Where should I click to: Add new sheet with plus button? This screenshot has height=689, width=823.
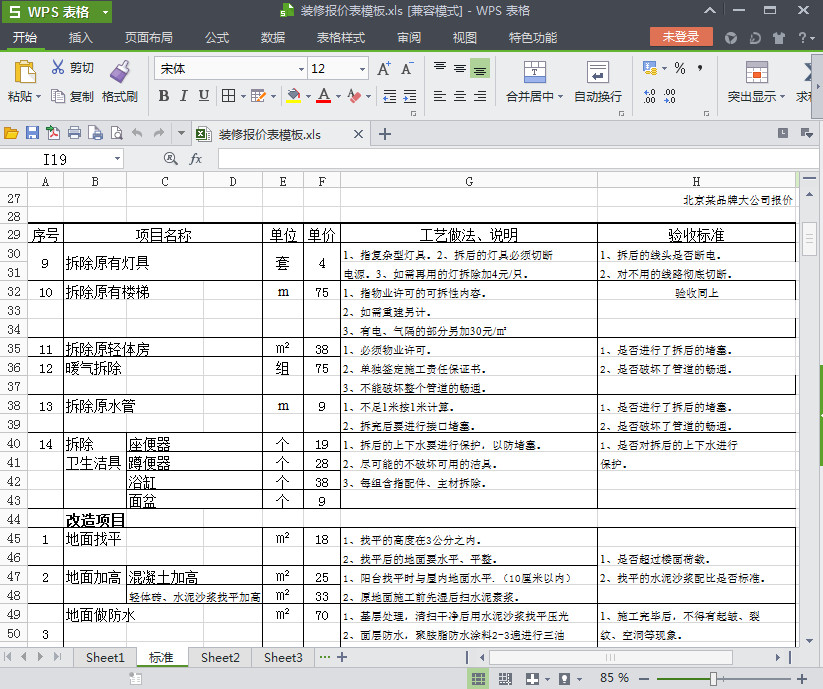coord(342,656)
